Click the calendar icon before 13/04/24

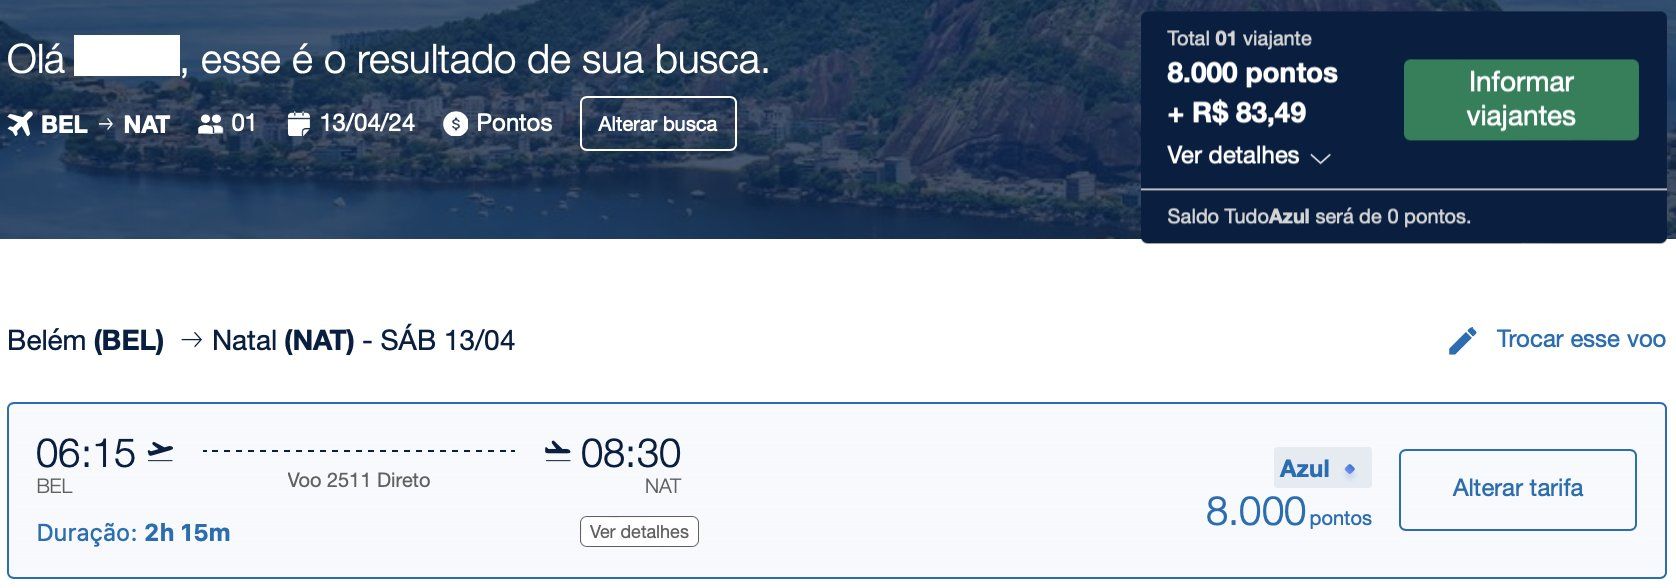[x=298, y=124]
